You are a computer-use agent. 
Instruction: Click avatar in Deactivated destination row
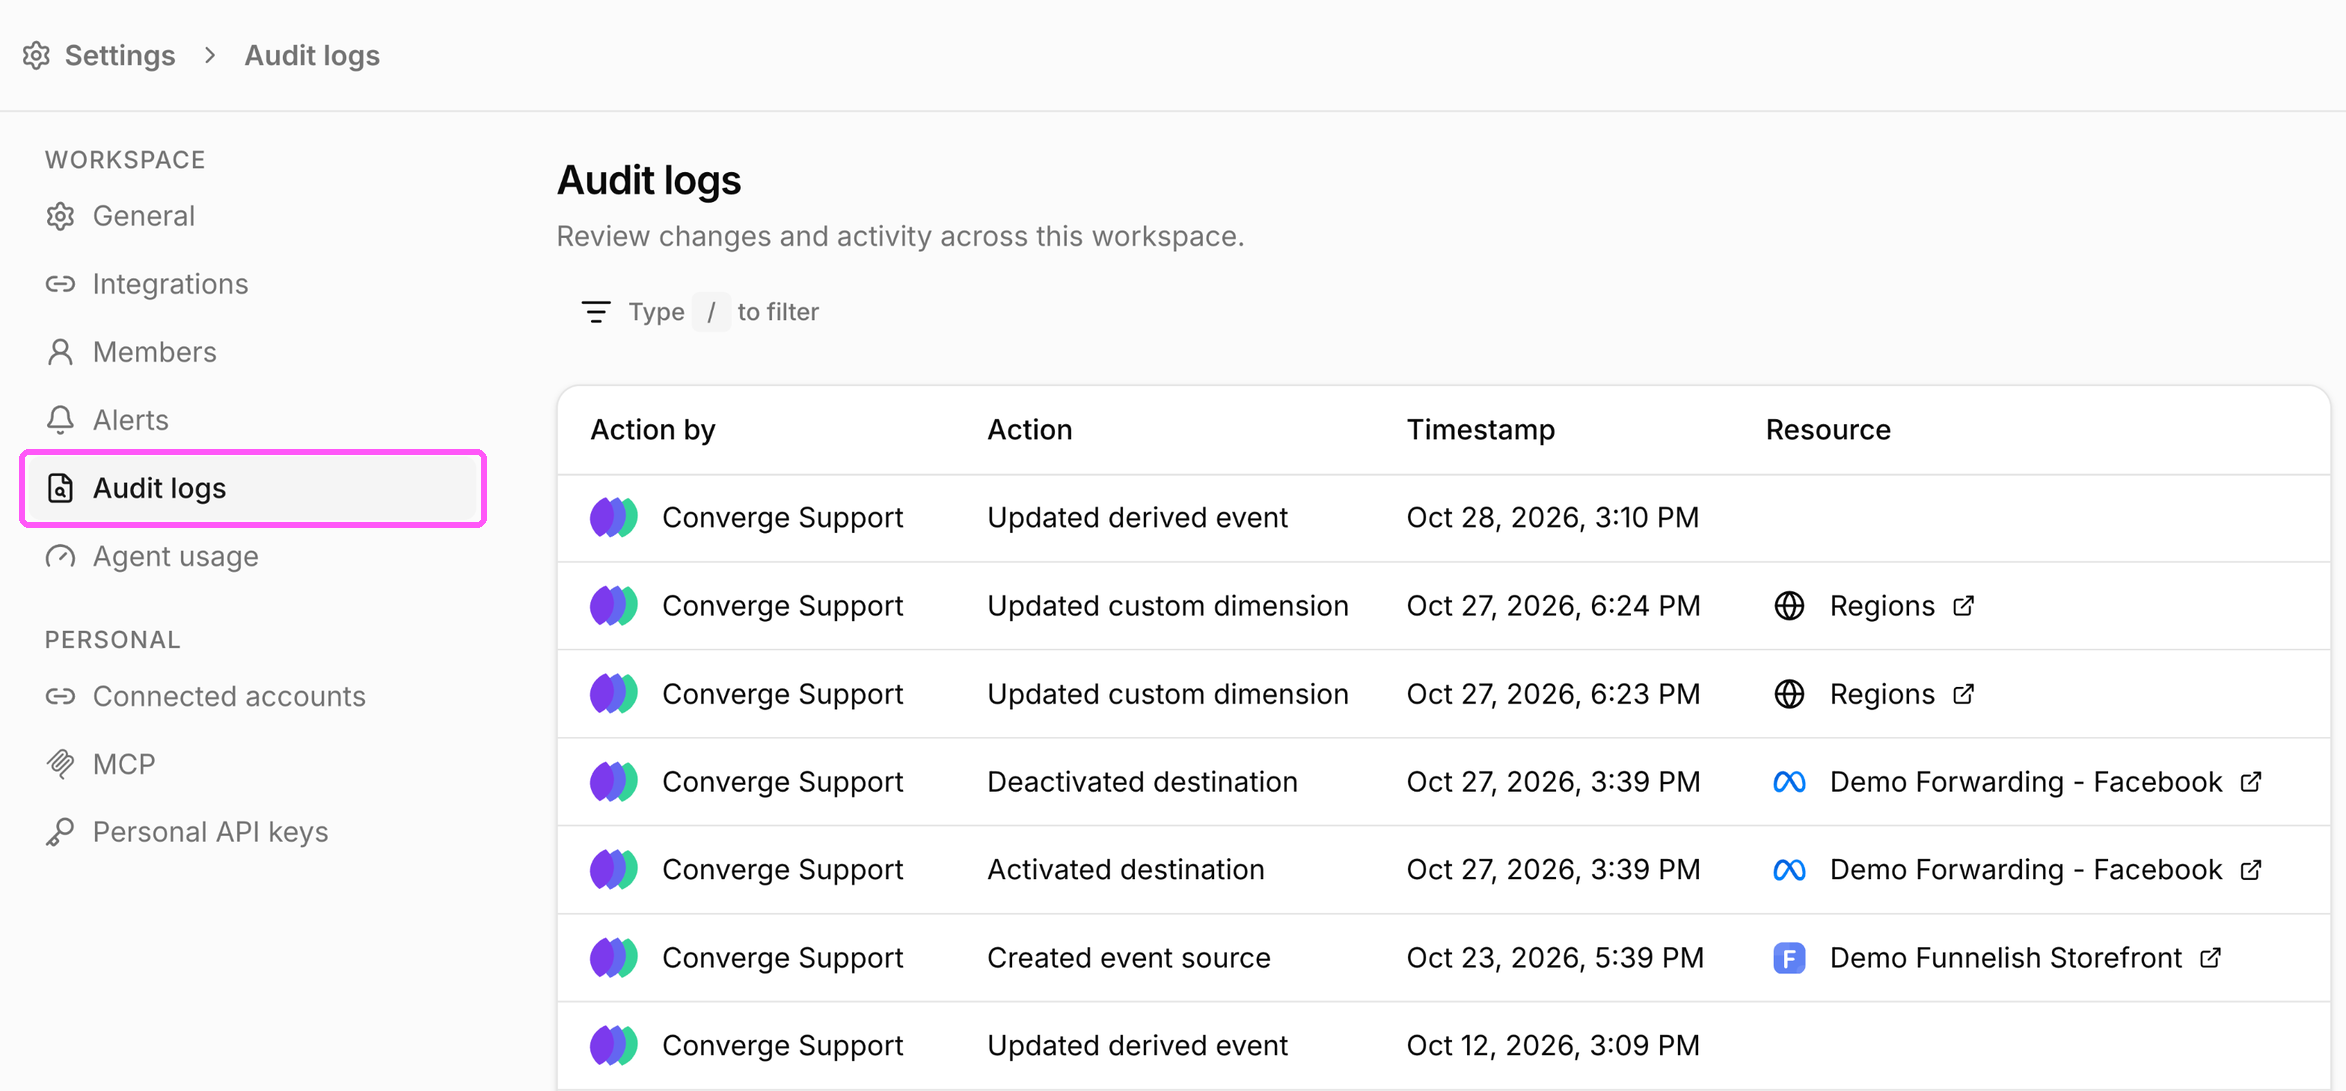[614, 782]
